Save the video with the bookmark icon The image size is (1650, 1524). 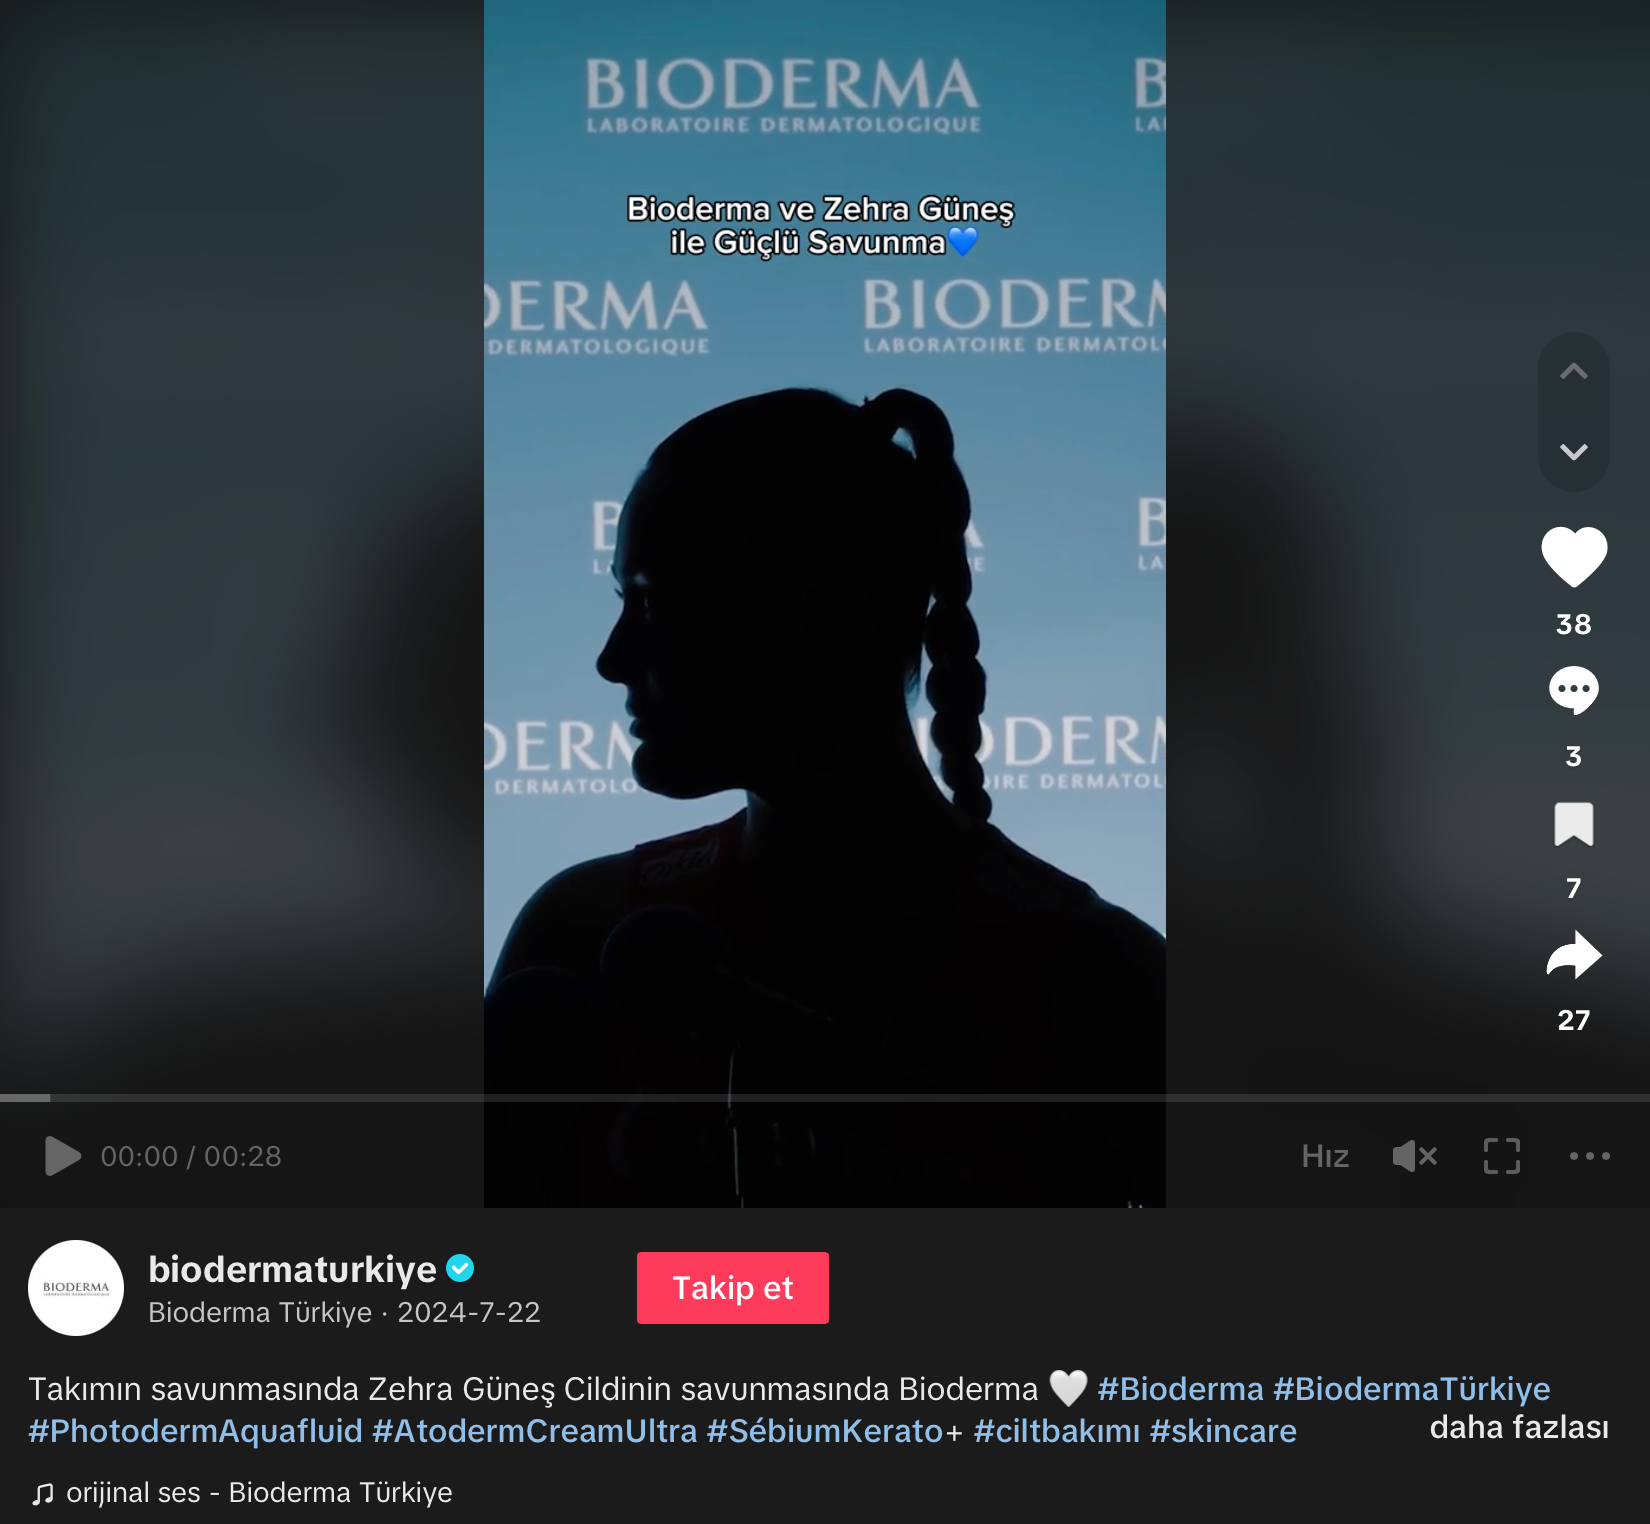click(1574, 824)
